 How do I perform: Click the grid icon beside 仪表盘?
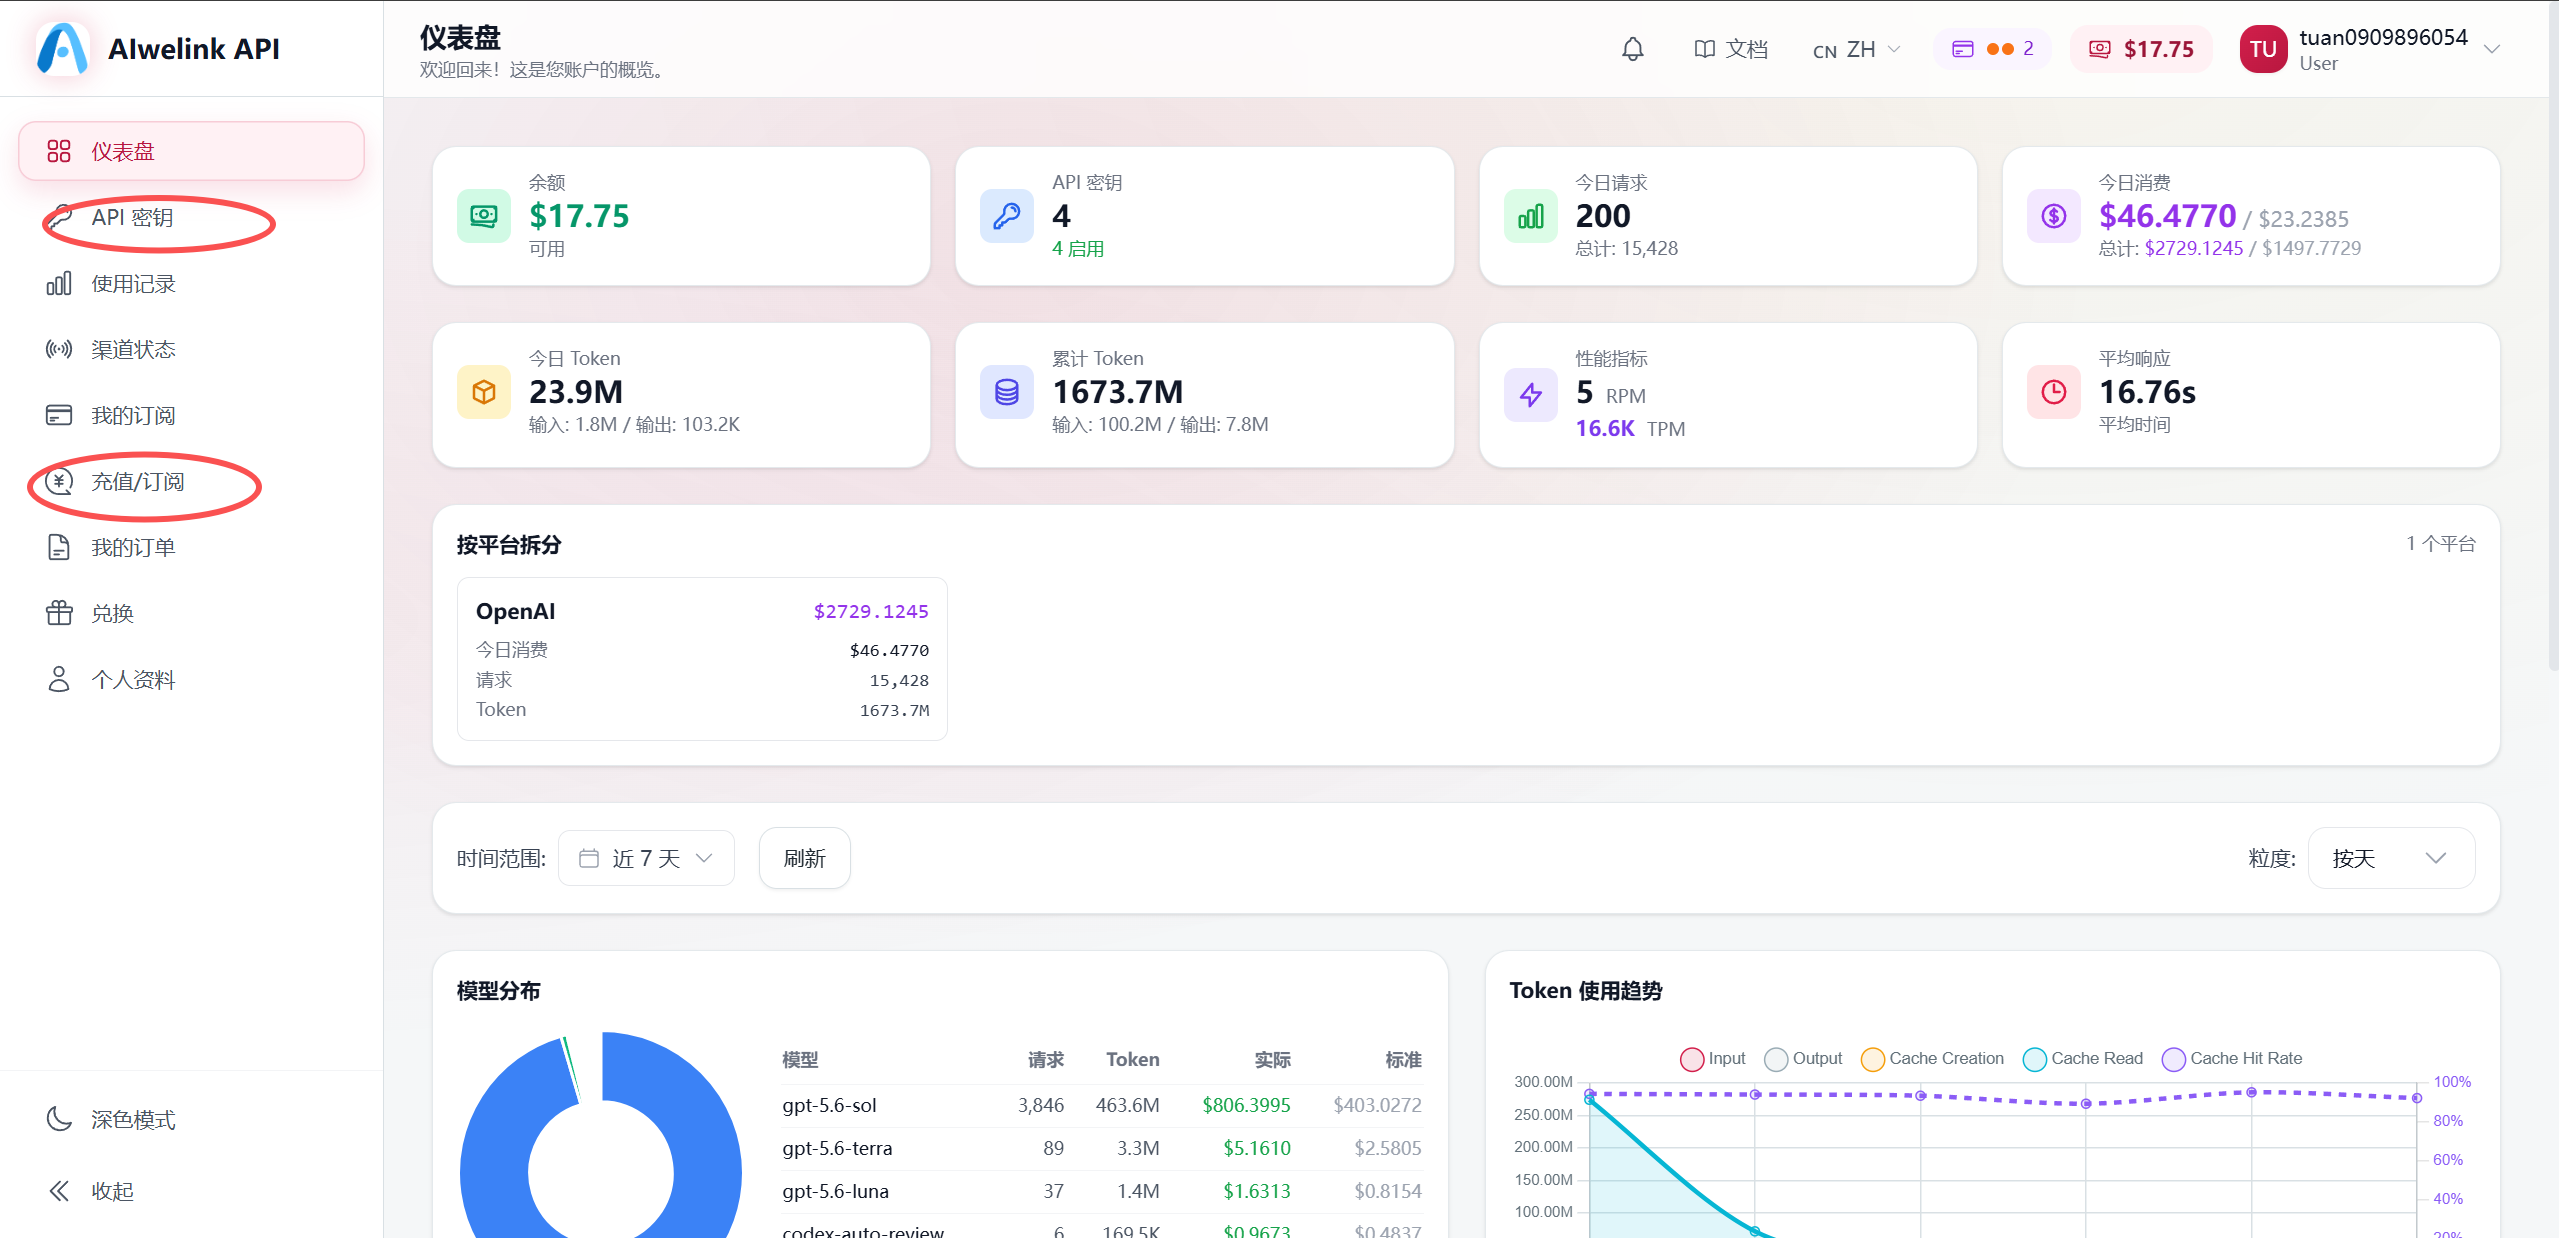[59, 151]
